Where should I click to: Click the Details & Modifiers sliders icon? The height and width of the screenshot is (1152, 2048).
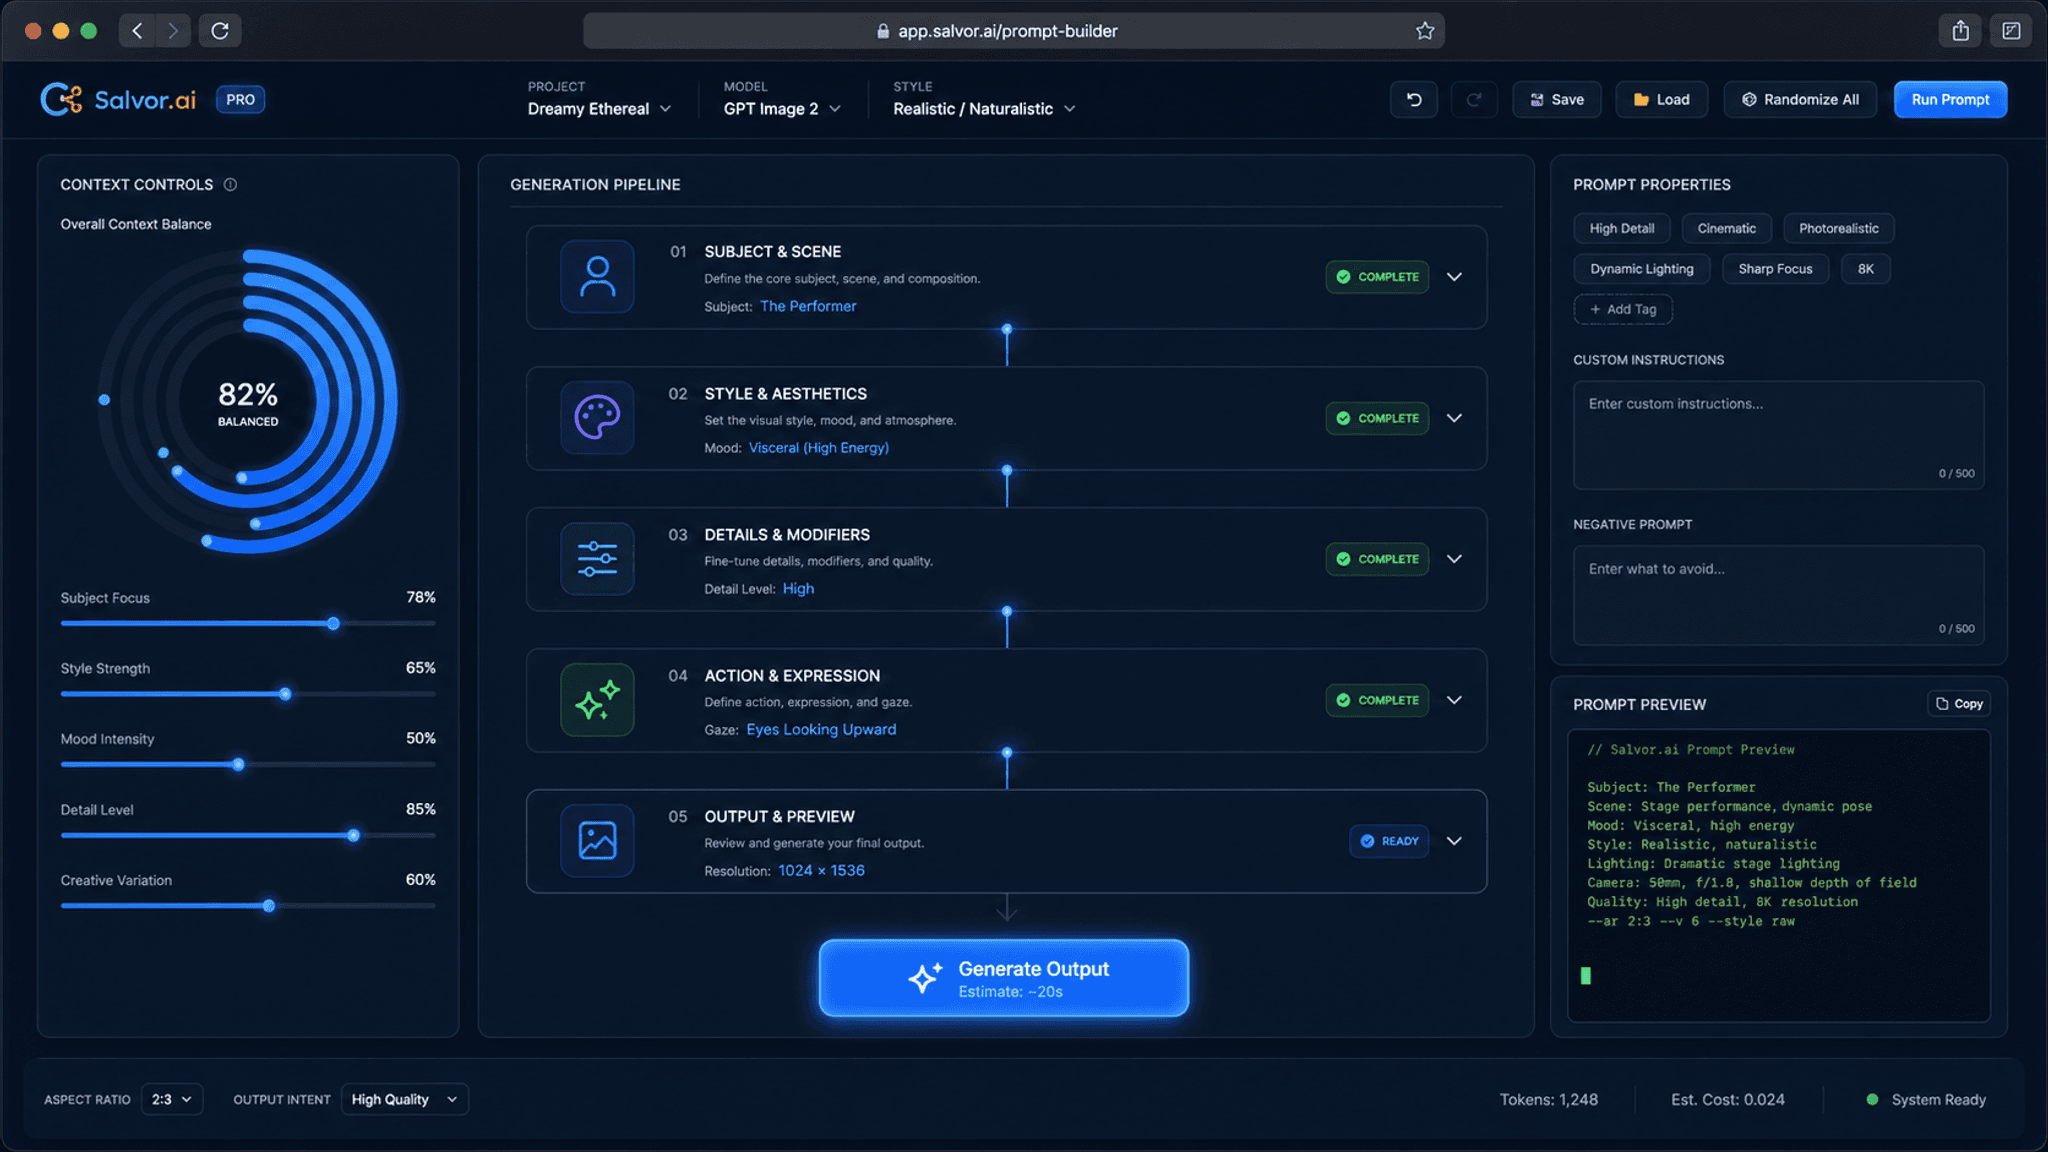(x=597, y=559)
